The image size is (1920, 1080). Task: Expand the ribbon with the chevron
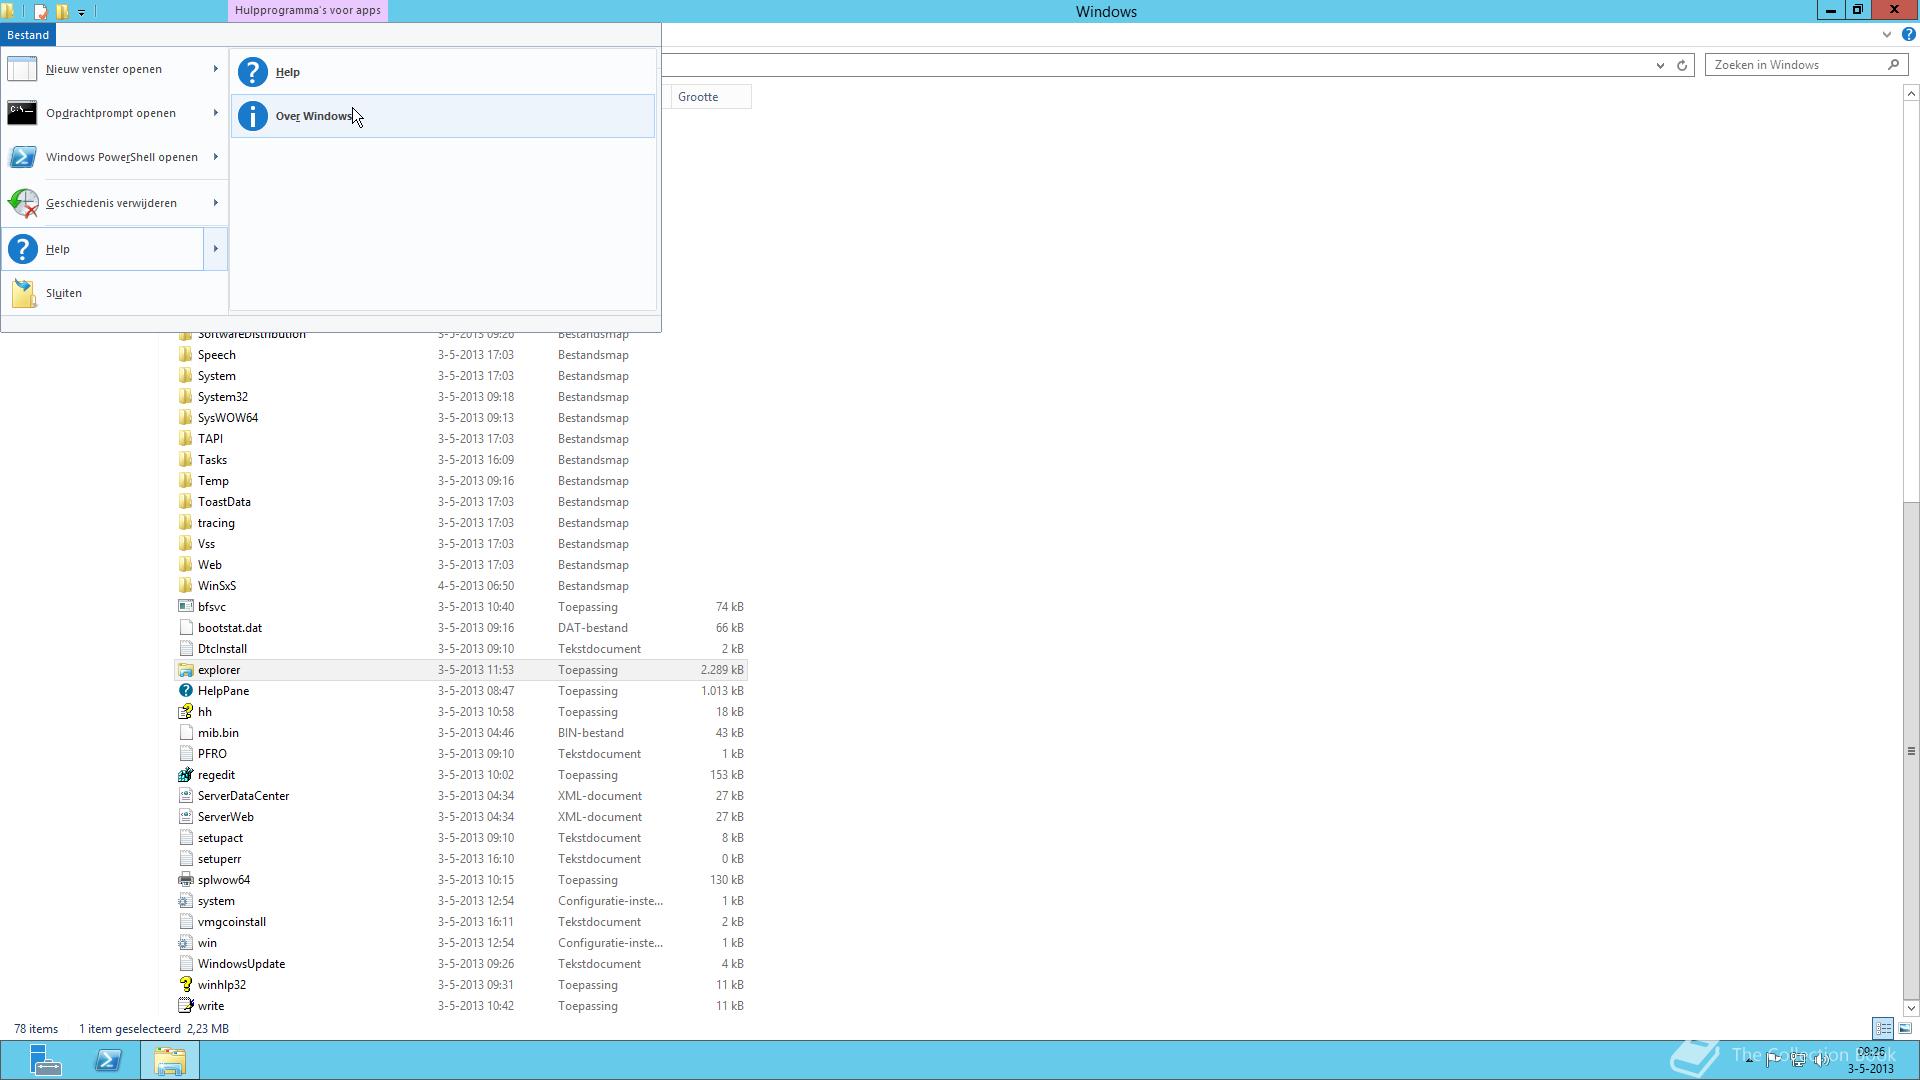click(x=1886, y=35)
